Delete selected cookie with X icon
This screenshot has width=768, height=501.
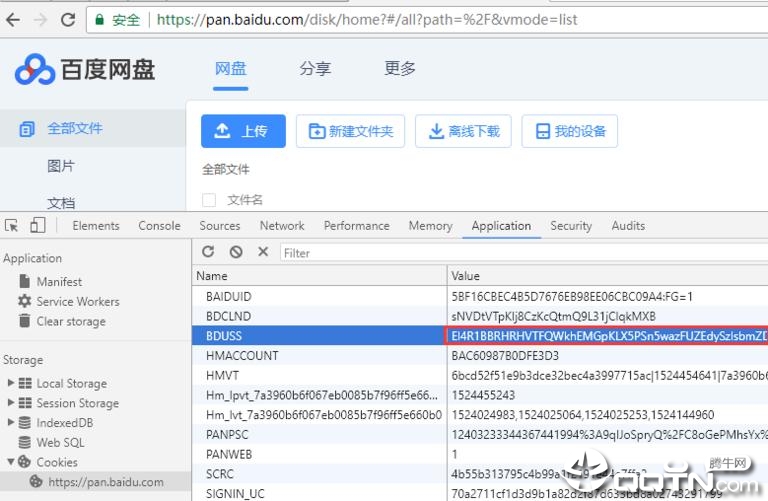[263, 252]
